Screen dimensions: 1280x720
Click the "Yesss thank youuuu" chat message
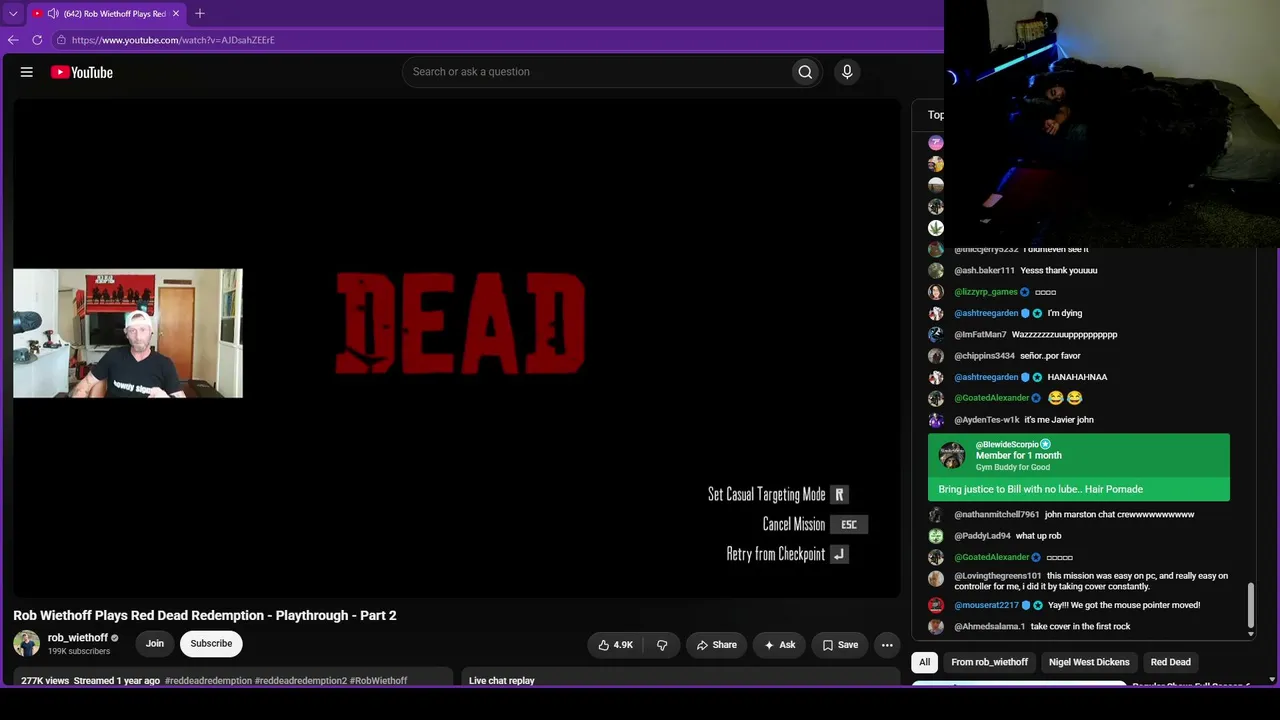click(1059, 271)
